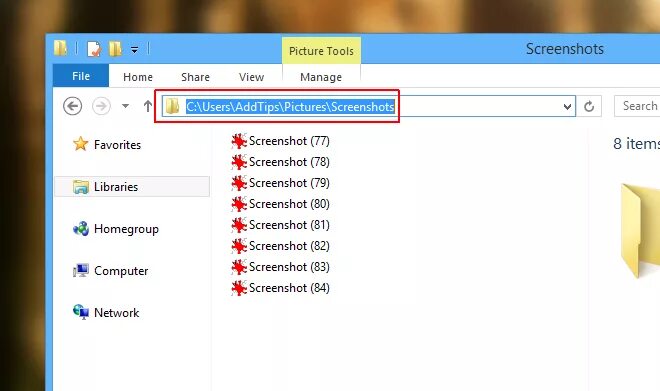Image resolution: width=660 pixels, height=391 pixels.
Task: Switch to the View ribbon tab
Action: click(251, 77)
